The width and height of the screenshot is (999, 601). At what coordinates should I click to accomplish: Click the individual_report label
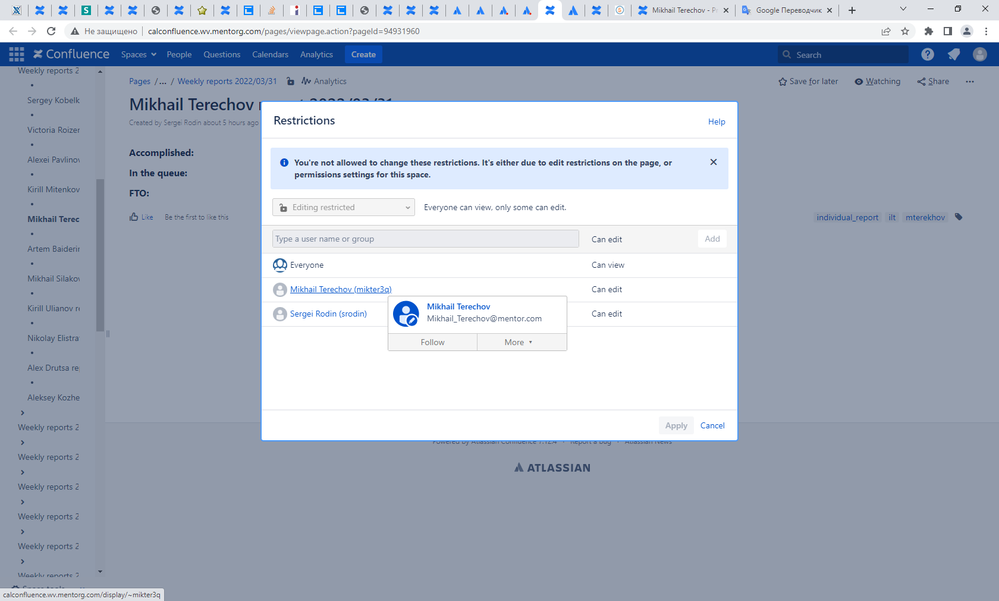pos(847,217)
